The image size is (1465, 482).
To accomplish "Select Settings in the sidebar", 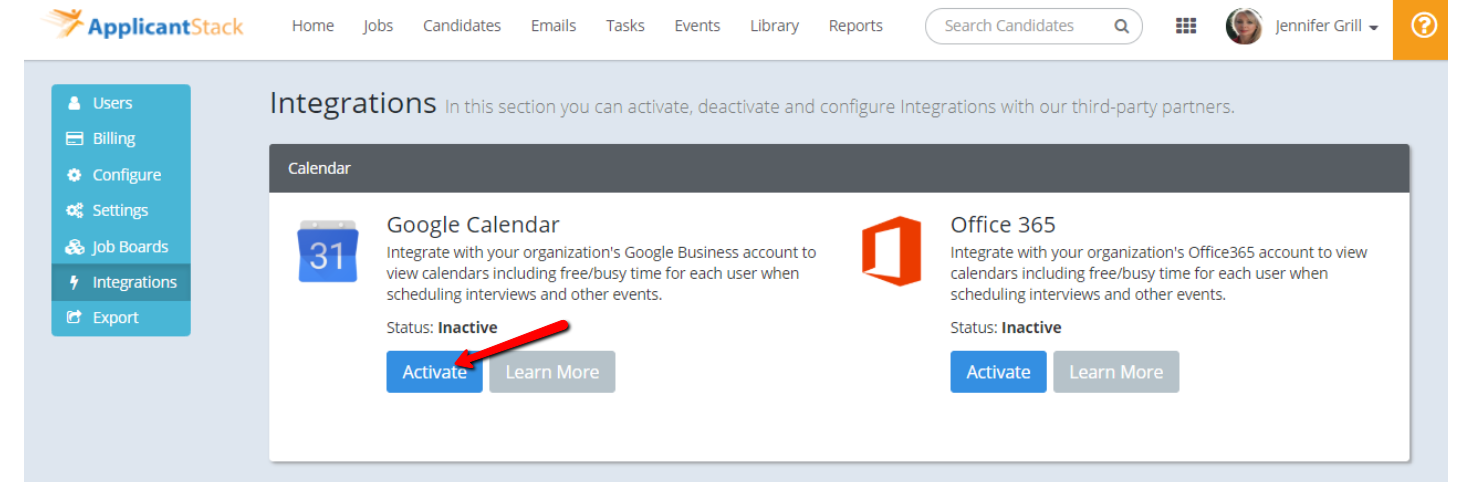I will [121, 211].
